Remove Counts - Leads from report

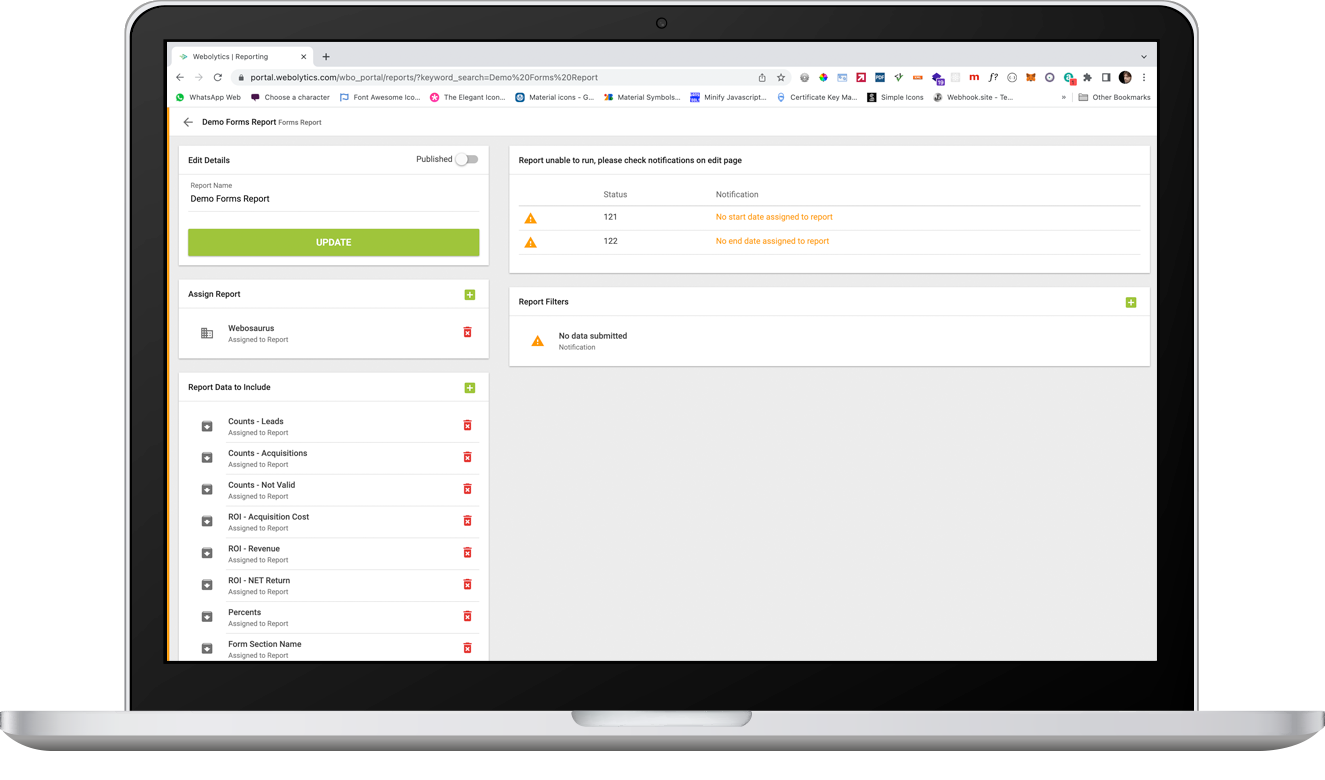(467, 425)
